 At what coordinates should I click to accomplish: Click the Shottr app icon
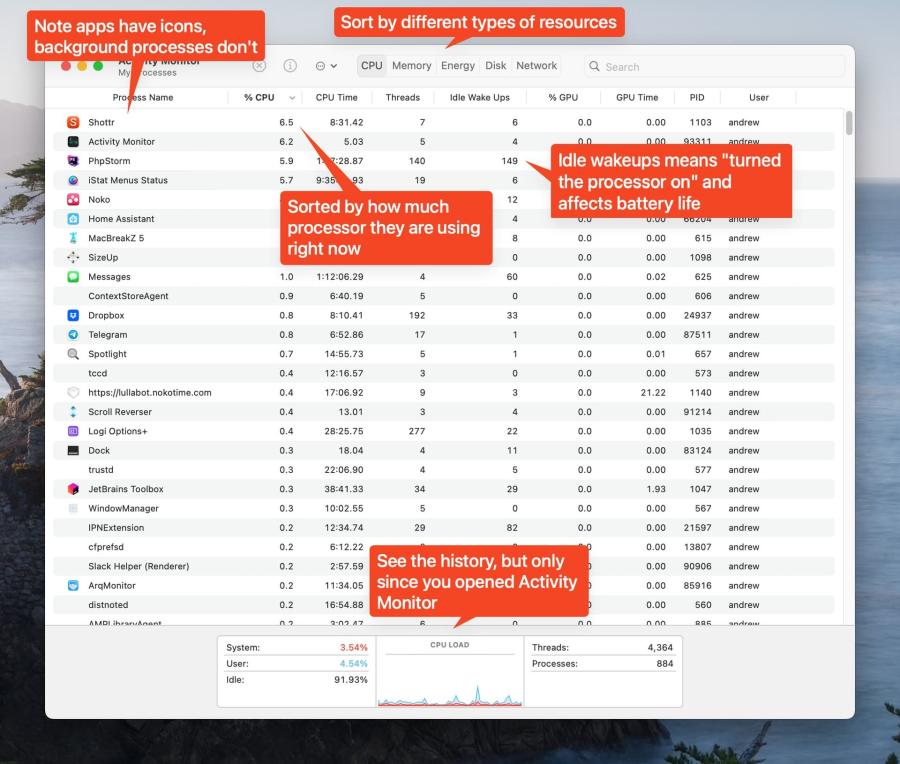pyautogui.click(x=73, y=122)
